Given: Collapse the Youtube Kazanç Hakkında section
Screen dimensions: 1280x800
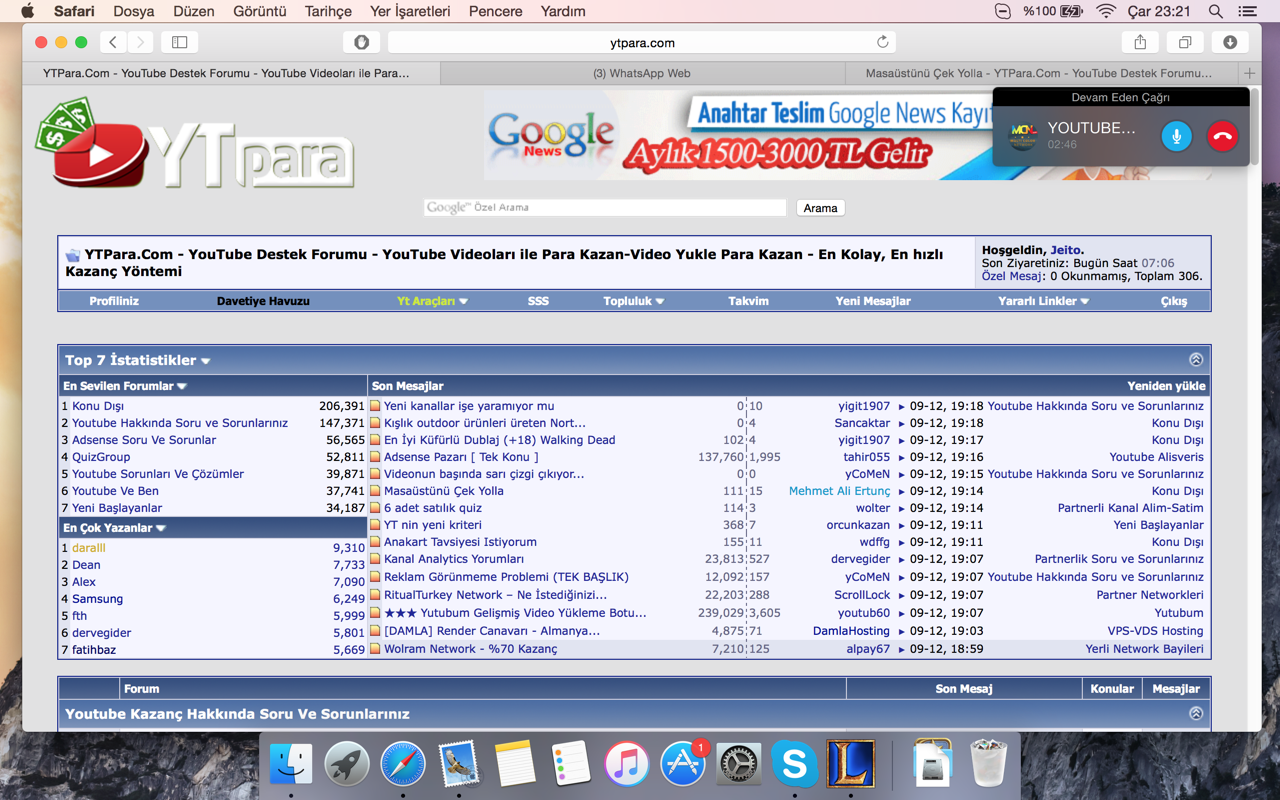Looking at the screenshot, I should pyautogui.click(x=1195, y=714).
